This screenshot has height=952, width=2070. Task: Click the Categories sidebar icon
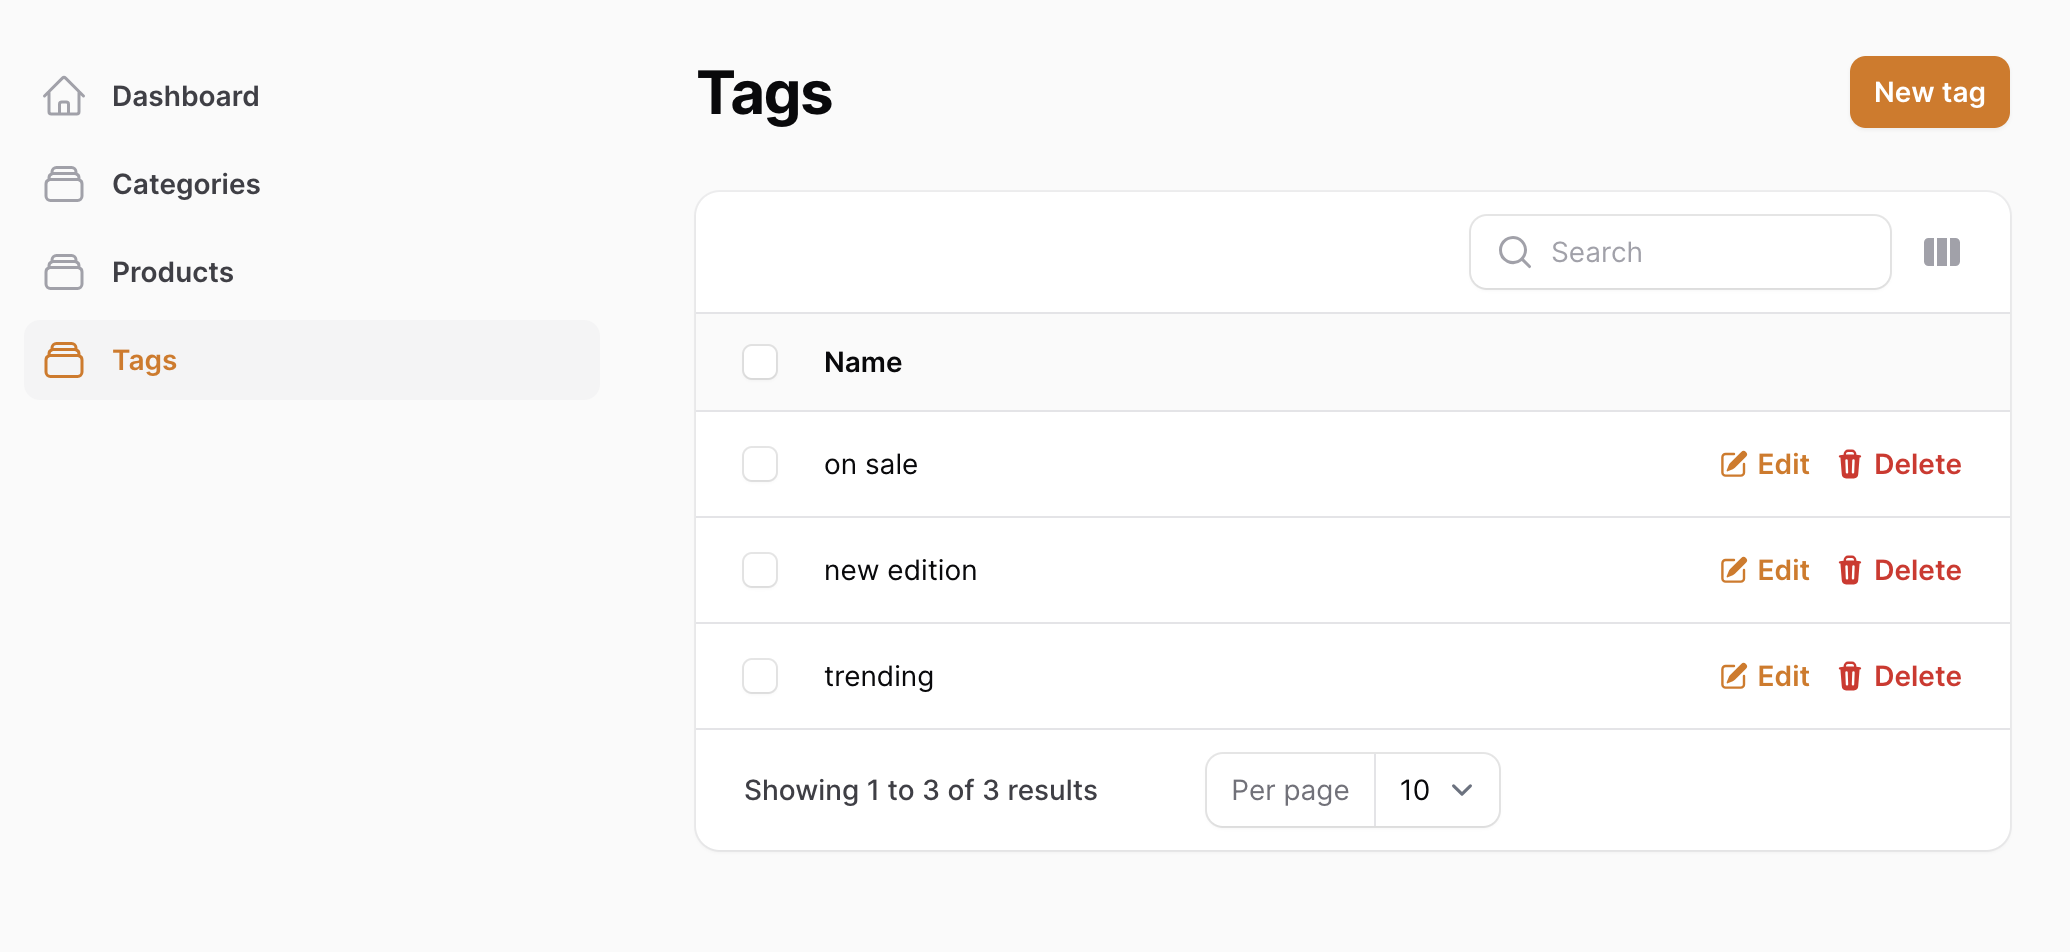click(x=64, y=184)
